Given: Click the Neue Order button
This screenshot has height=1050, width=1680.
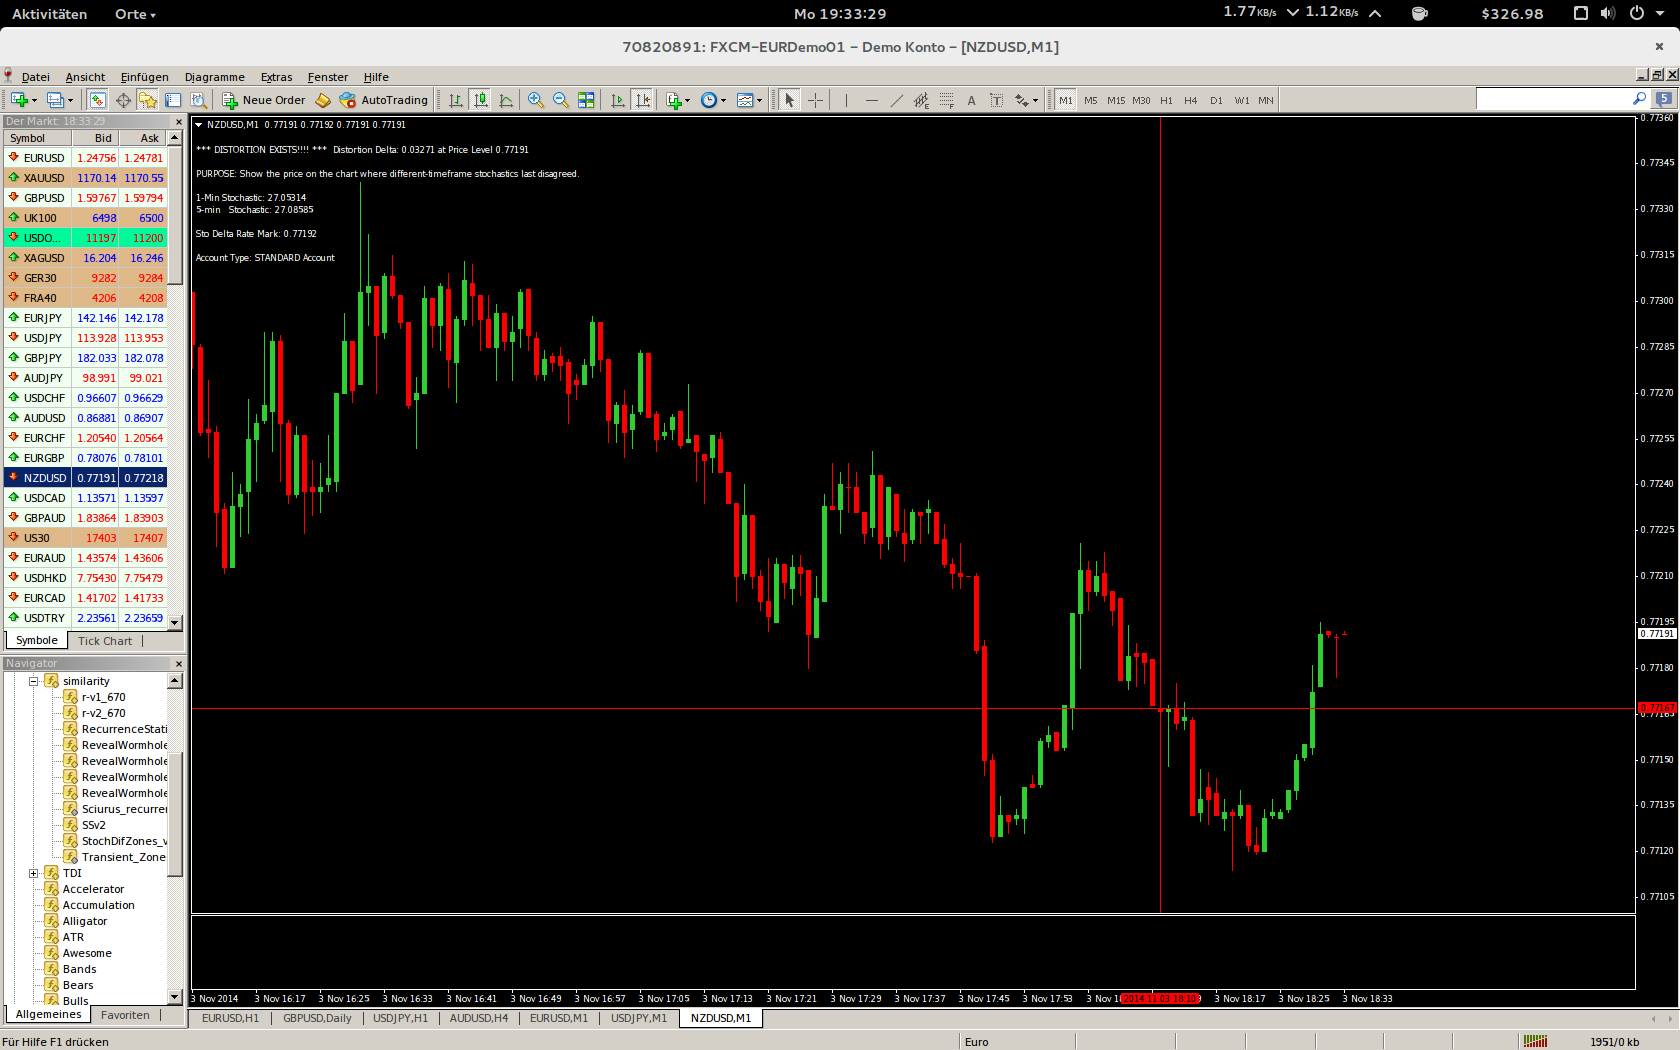Looking at the screenshot, I should pyautogui.click(x=264, y=100).
